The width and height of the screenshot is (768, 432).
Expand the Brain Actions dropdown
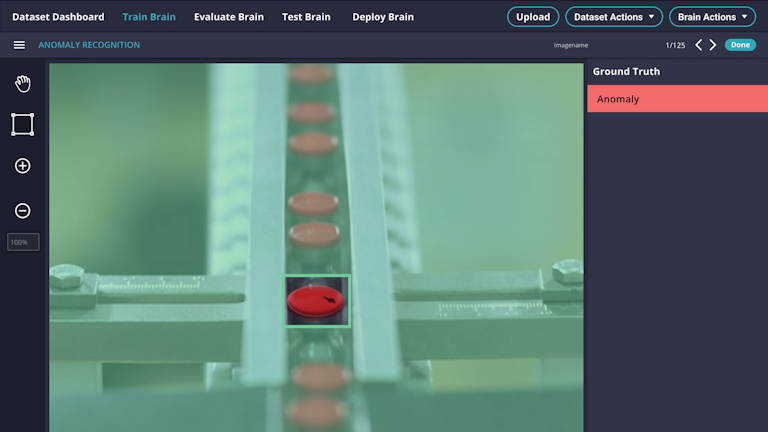[712, 17]
